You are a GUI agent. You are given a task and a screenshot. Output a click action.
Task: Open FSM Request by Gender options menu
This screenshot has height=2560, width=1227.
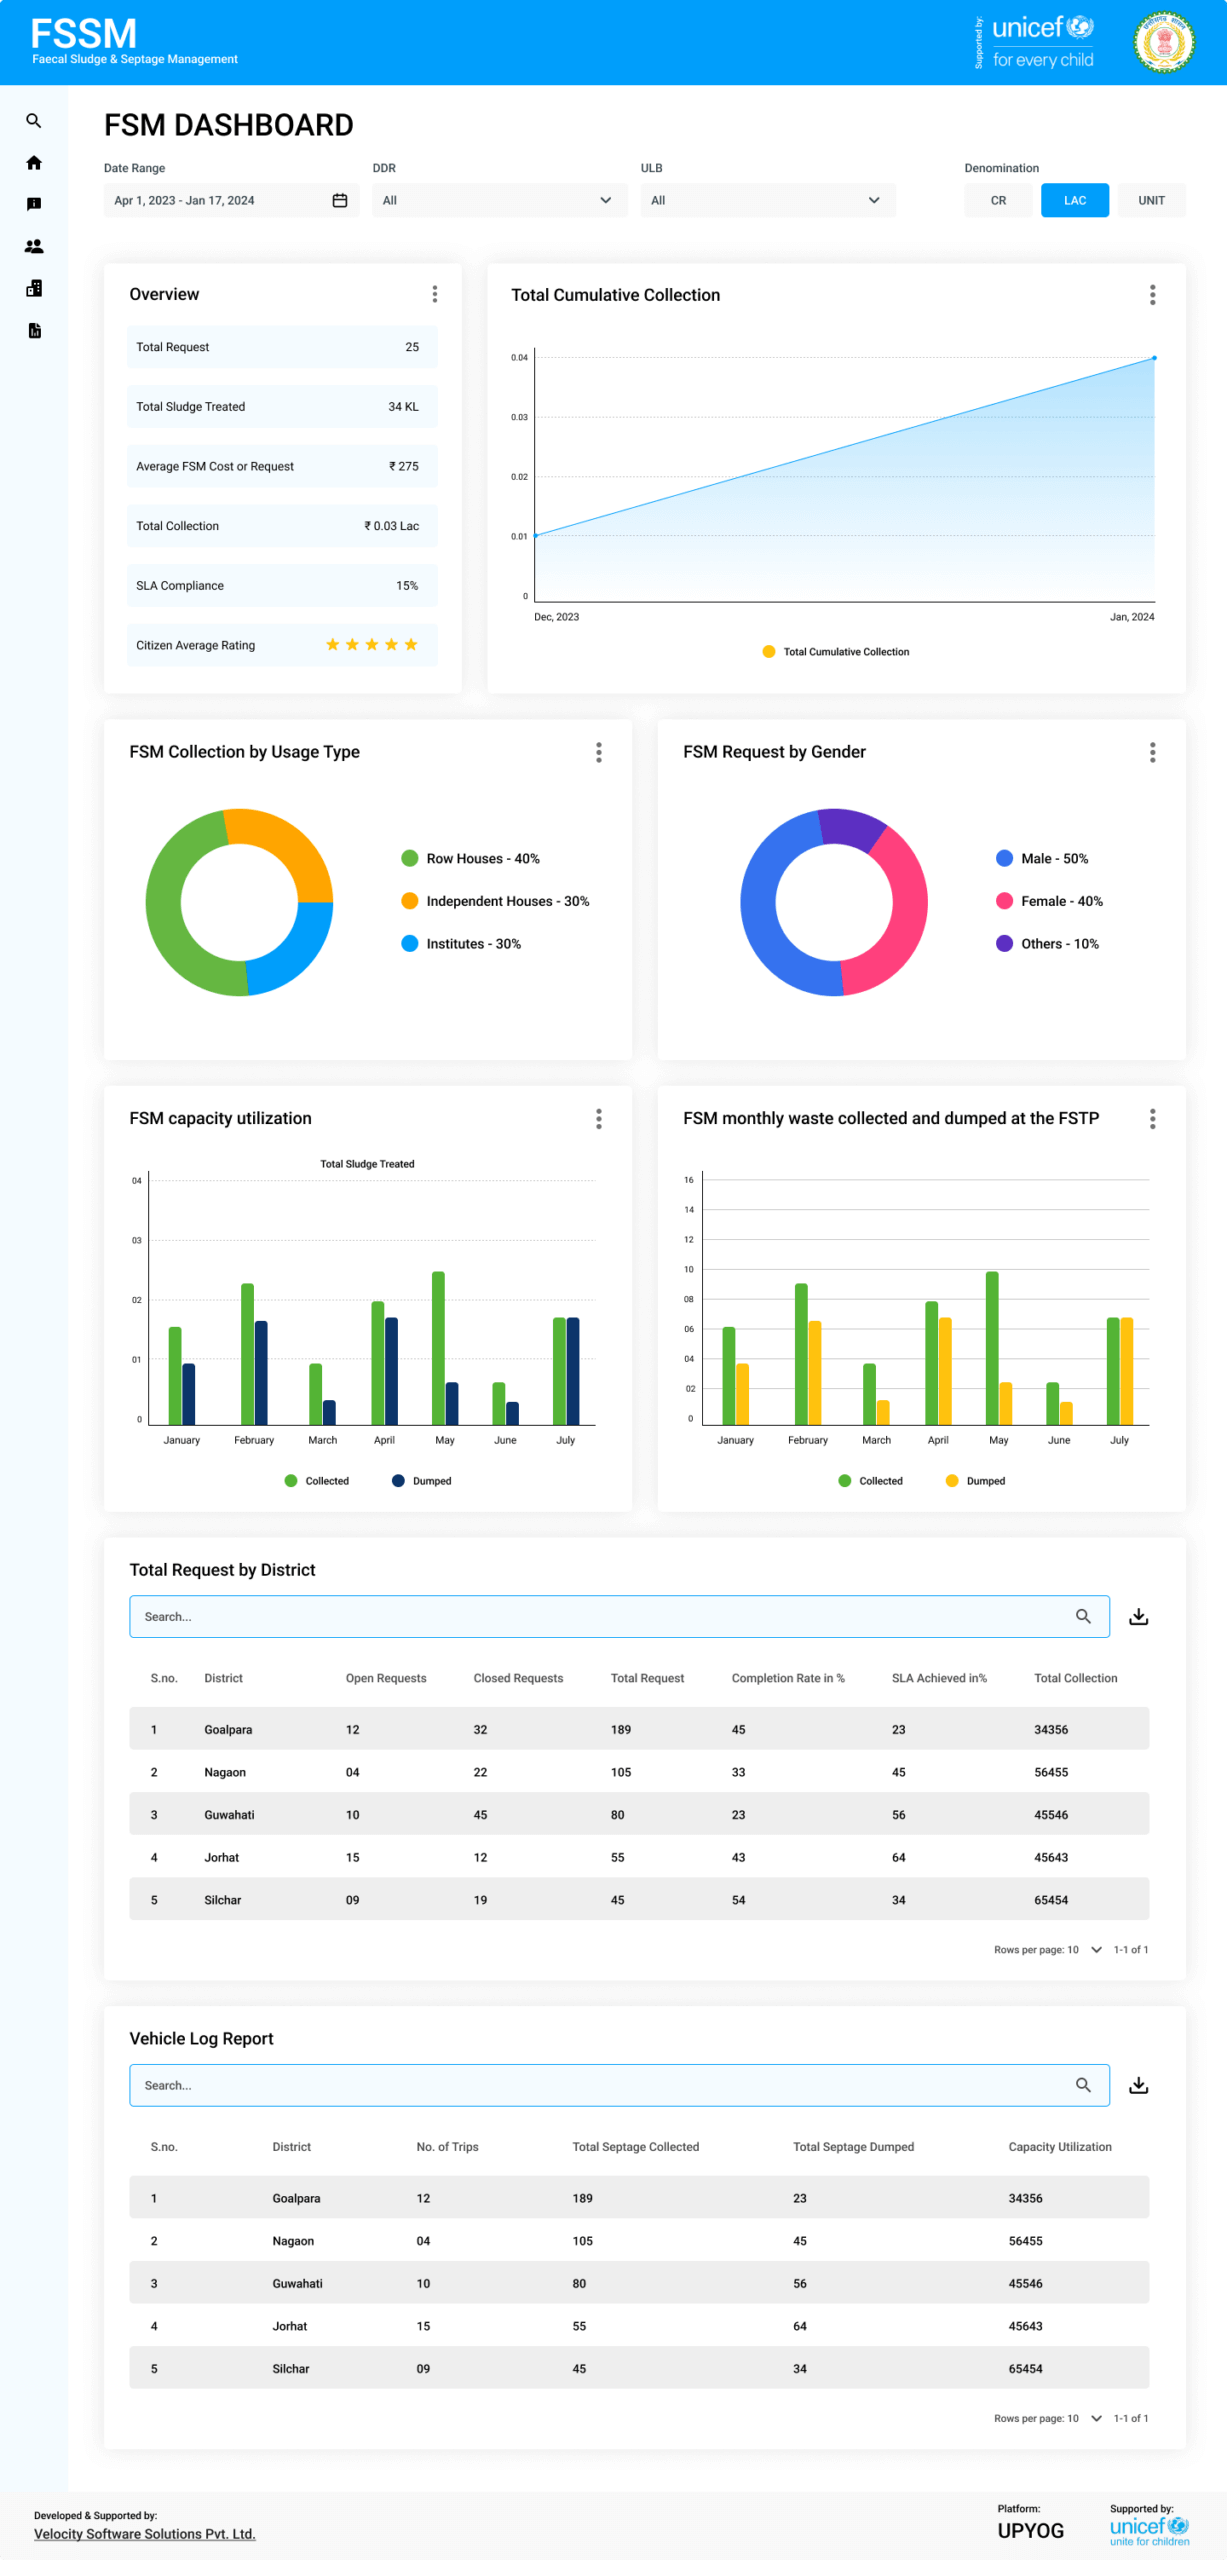1152,752
